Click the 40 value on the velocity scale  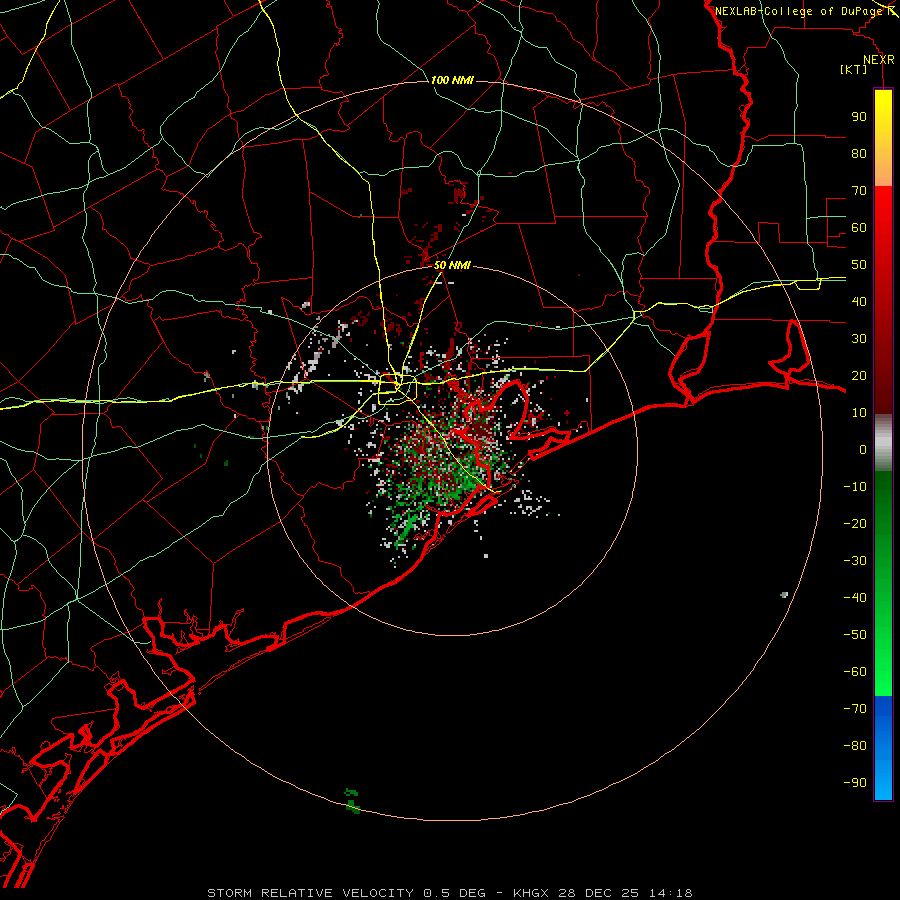point(859,302)
